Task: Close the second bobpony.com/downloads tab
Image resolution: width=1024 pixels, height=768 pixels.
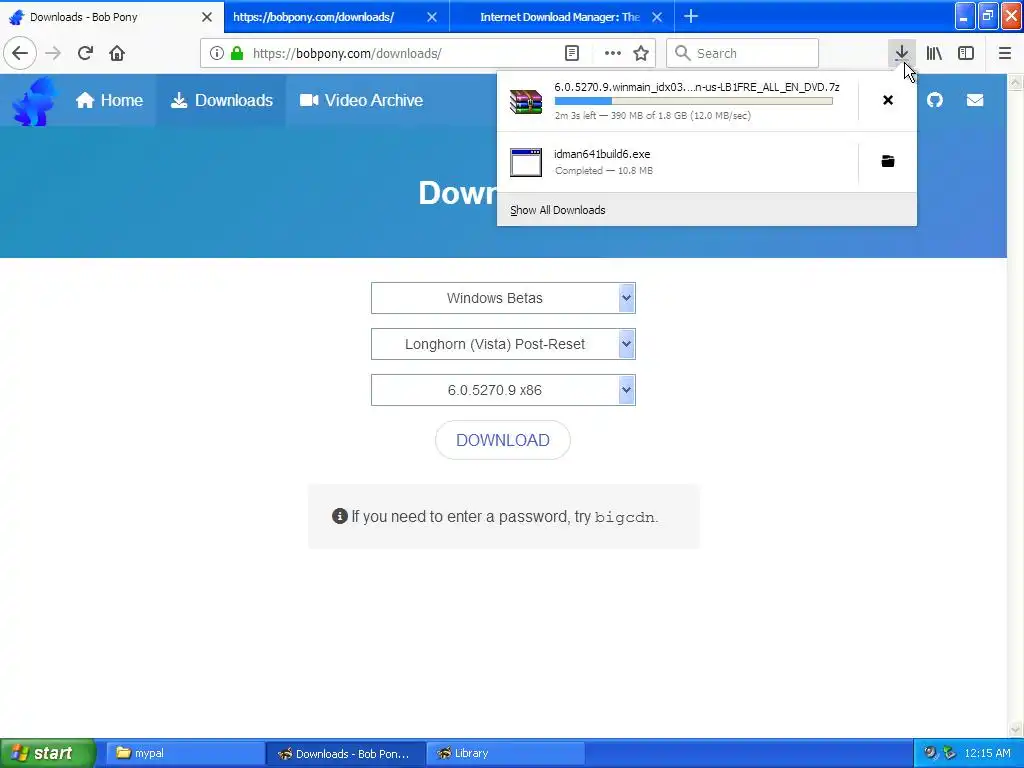Action: (x=432, y=17)
